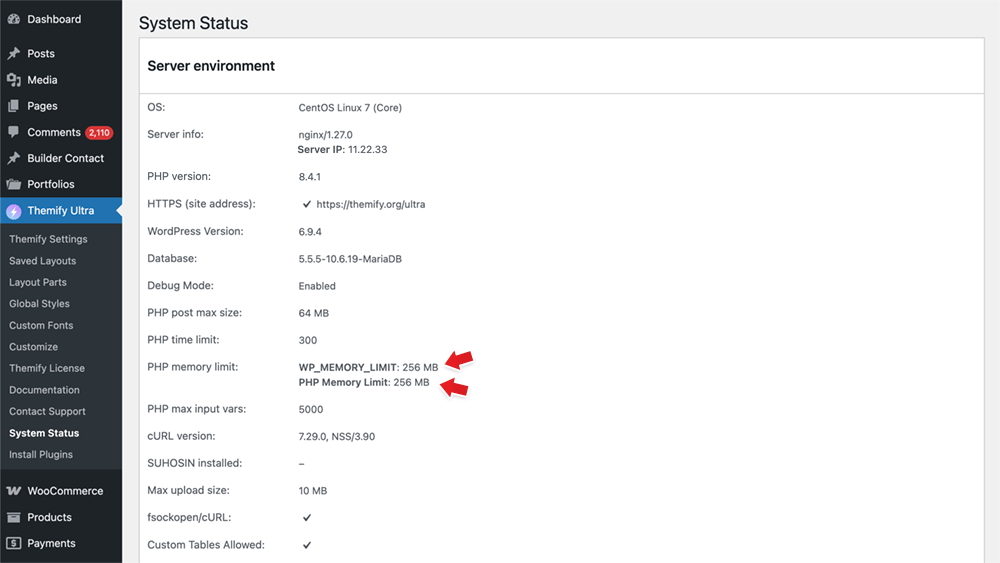Click the Custom Tables Allowed checkmark

pos(307,545)
